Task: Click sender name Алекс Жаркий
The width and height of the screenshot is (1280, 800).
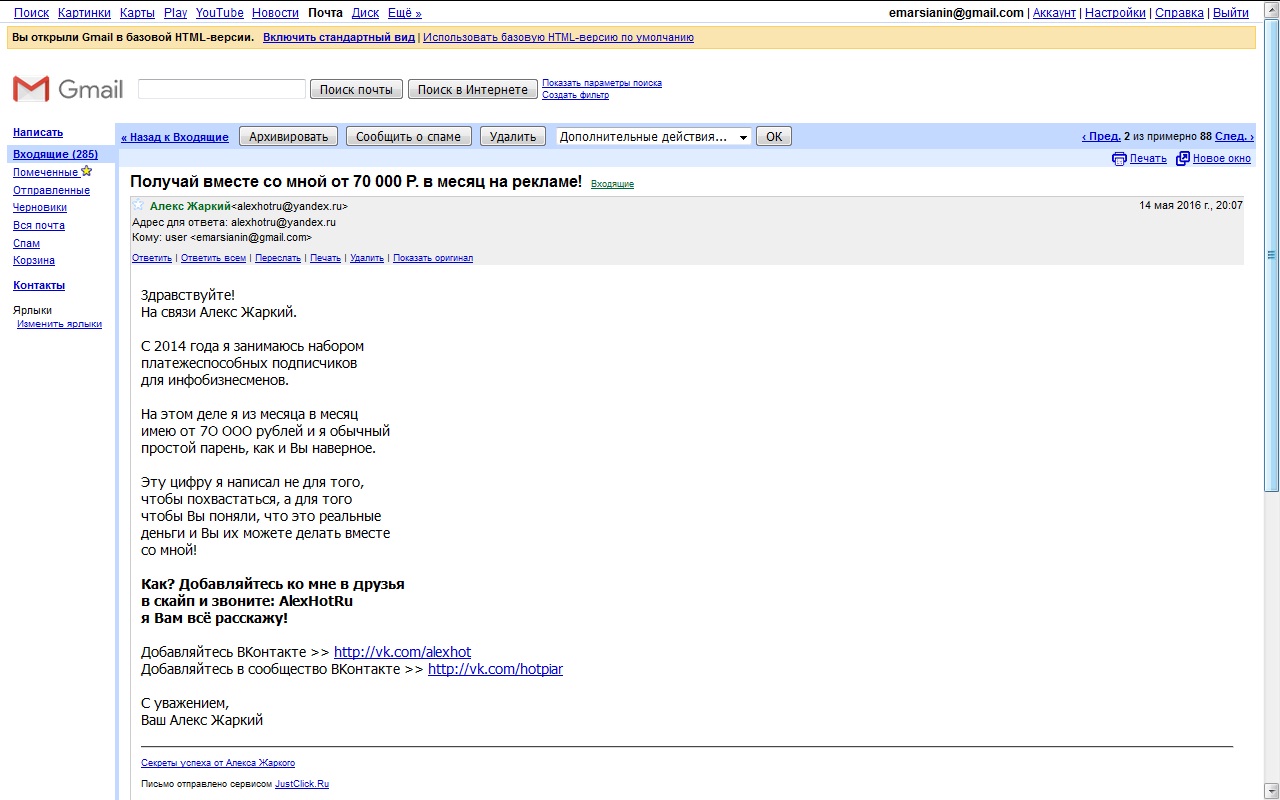Action: (x=190, y=206)
